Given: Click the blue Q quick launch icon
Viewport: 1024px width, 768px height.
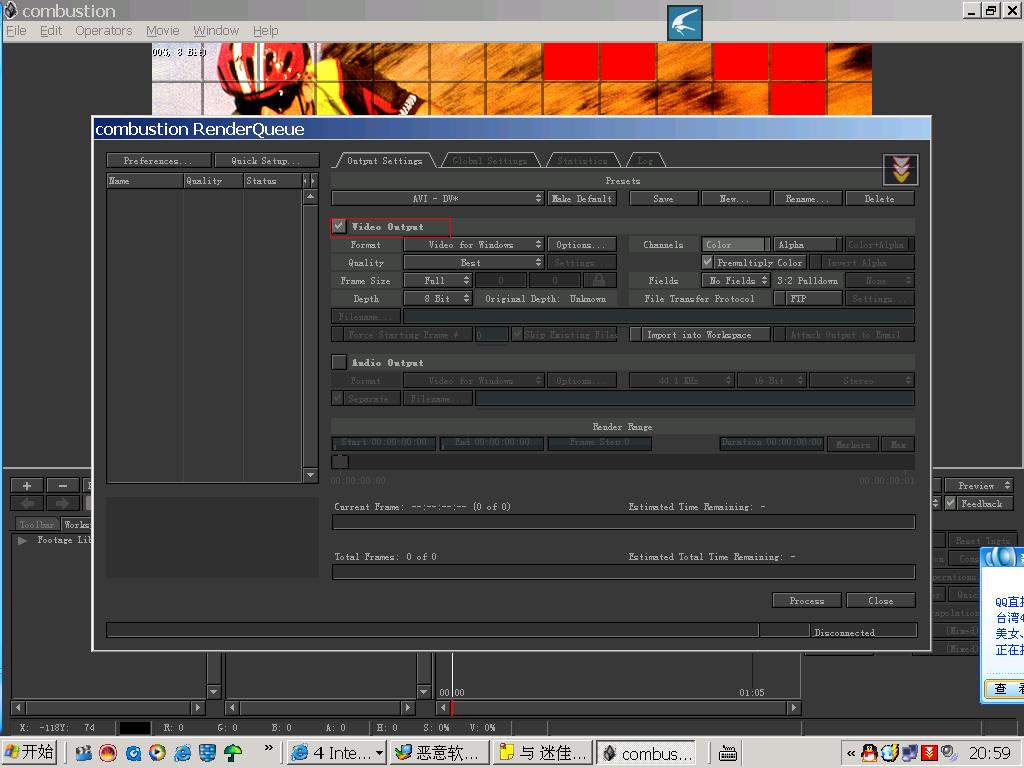Looking at the screenshot, I should click(133, 753).
